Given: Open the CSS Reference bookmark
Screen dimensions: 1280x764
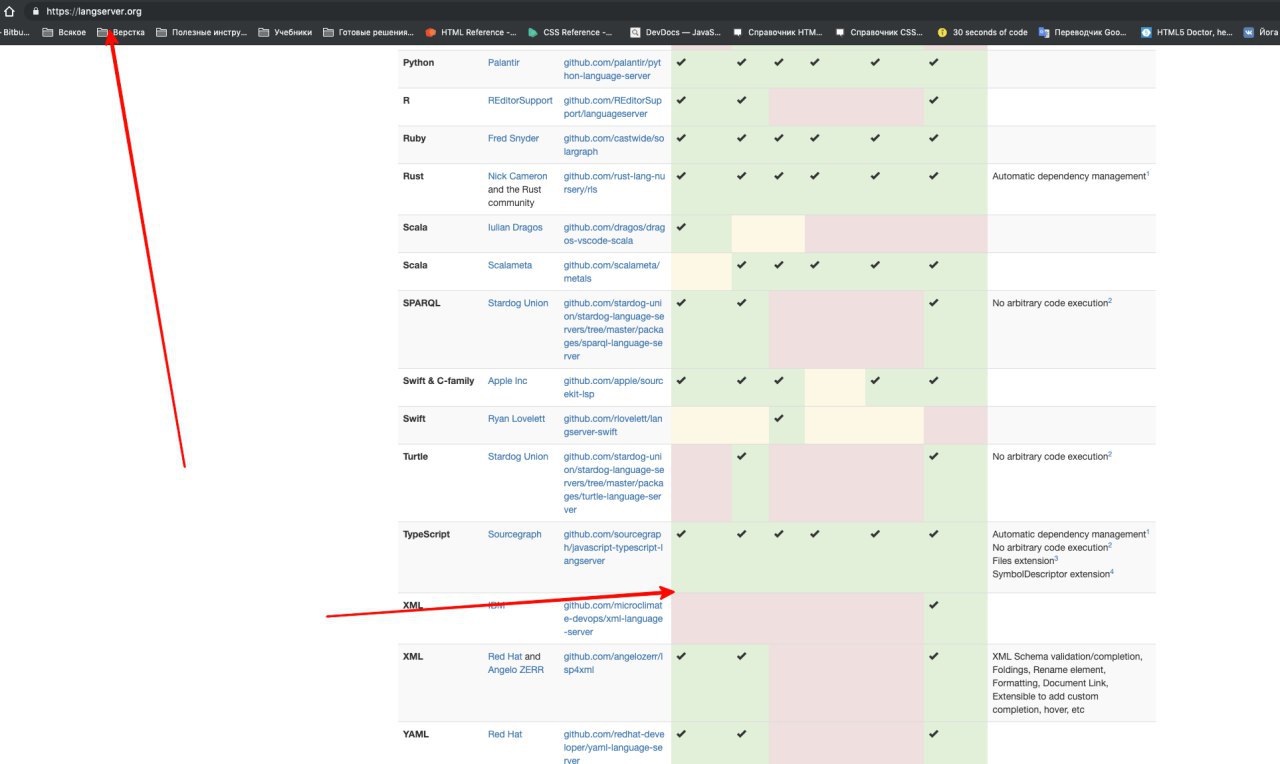Looking at the screenshot, I should (572, 32).
